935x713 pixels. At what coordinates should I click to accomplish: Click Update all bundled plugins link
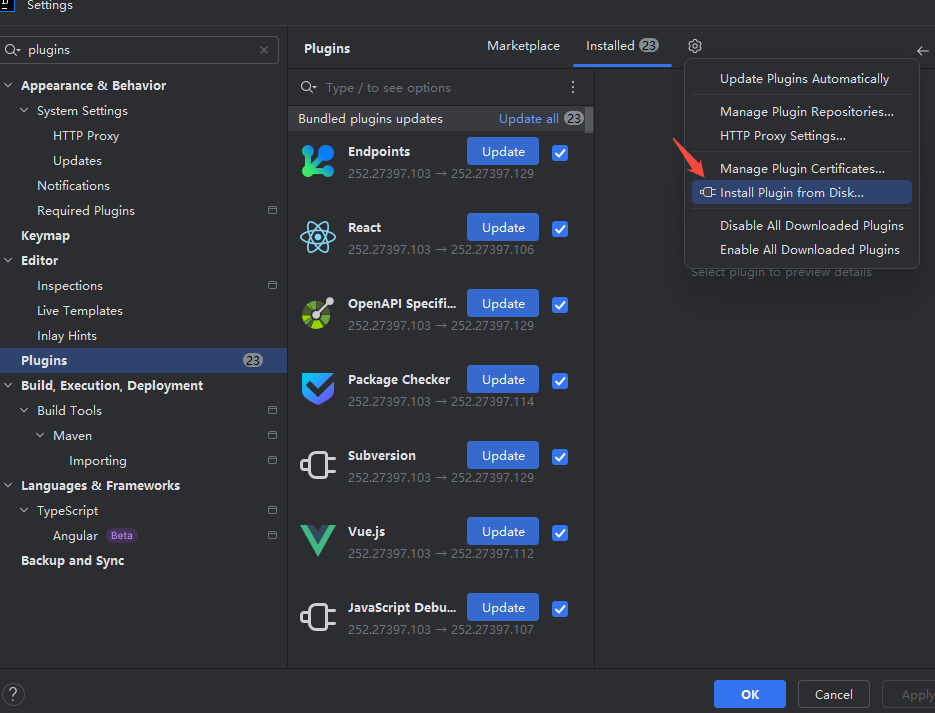(528, 119)
